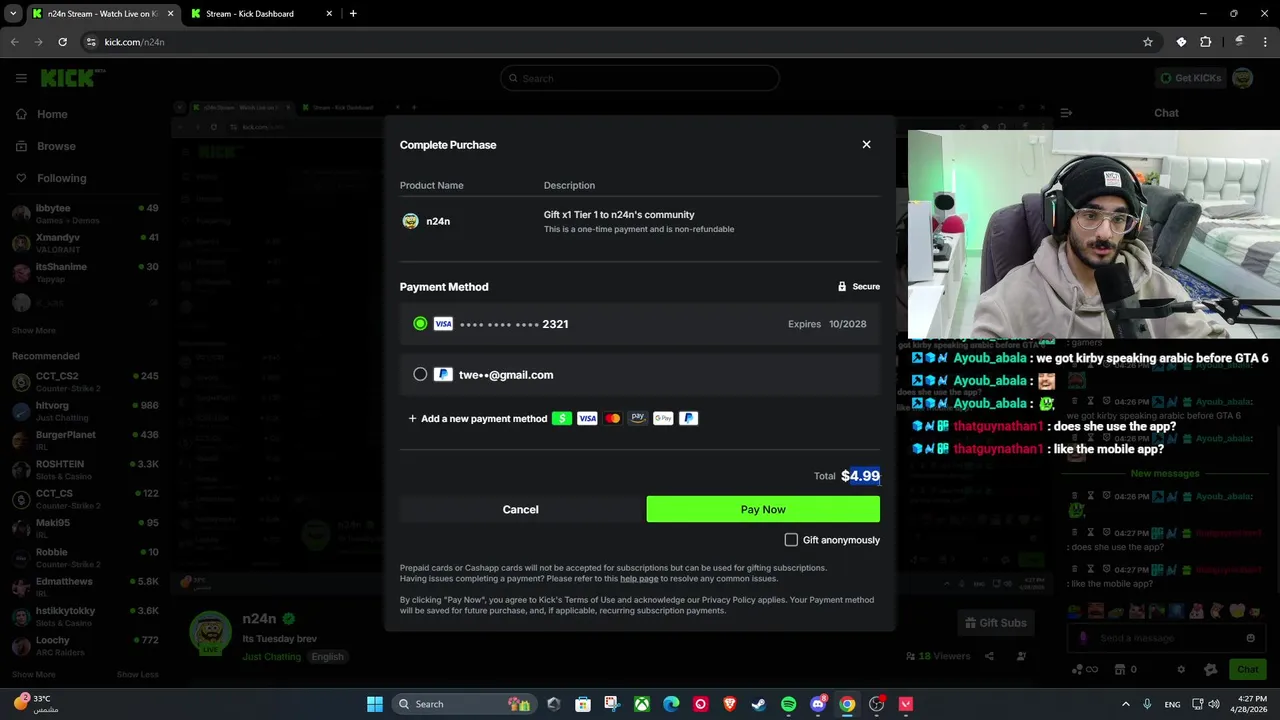This screenshot has width=1280, height=720.
Task: Open the volume and network flyout
Action: pyautogui.click(x=1205, y=704)
